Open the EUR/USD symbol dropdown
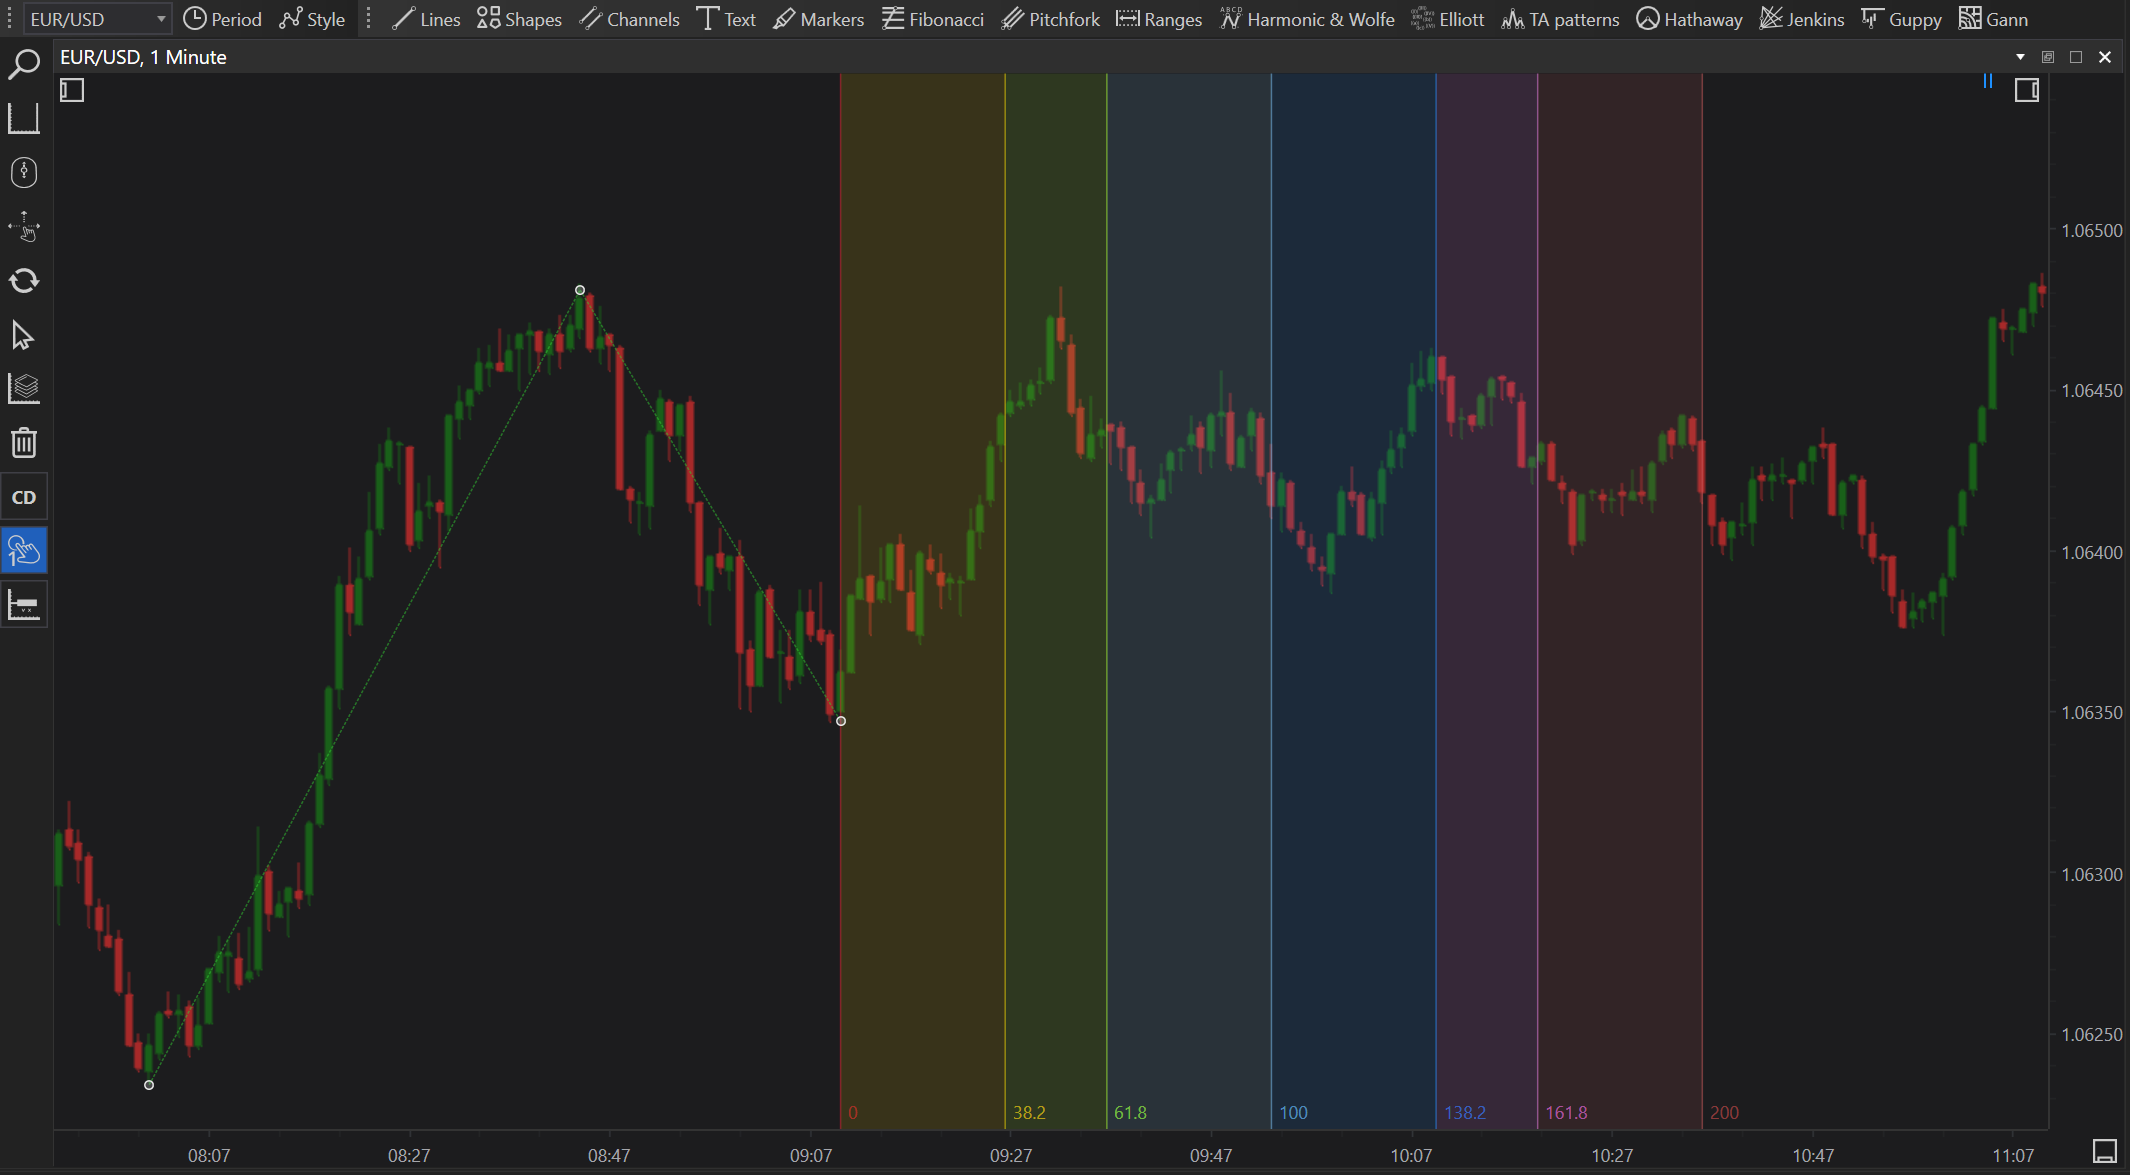The width and height of the screenshot is (2130, 1175). (160, 19)
